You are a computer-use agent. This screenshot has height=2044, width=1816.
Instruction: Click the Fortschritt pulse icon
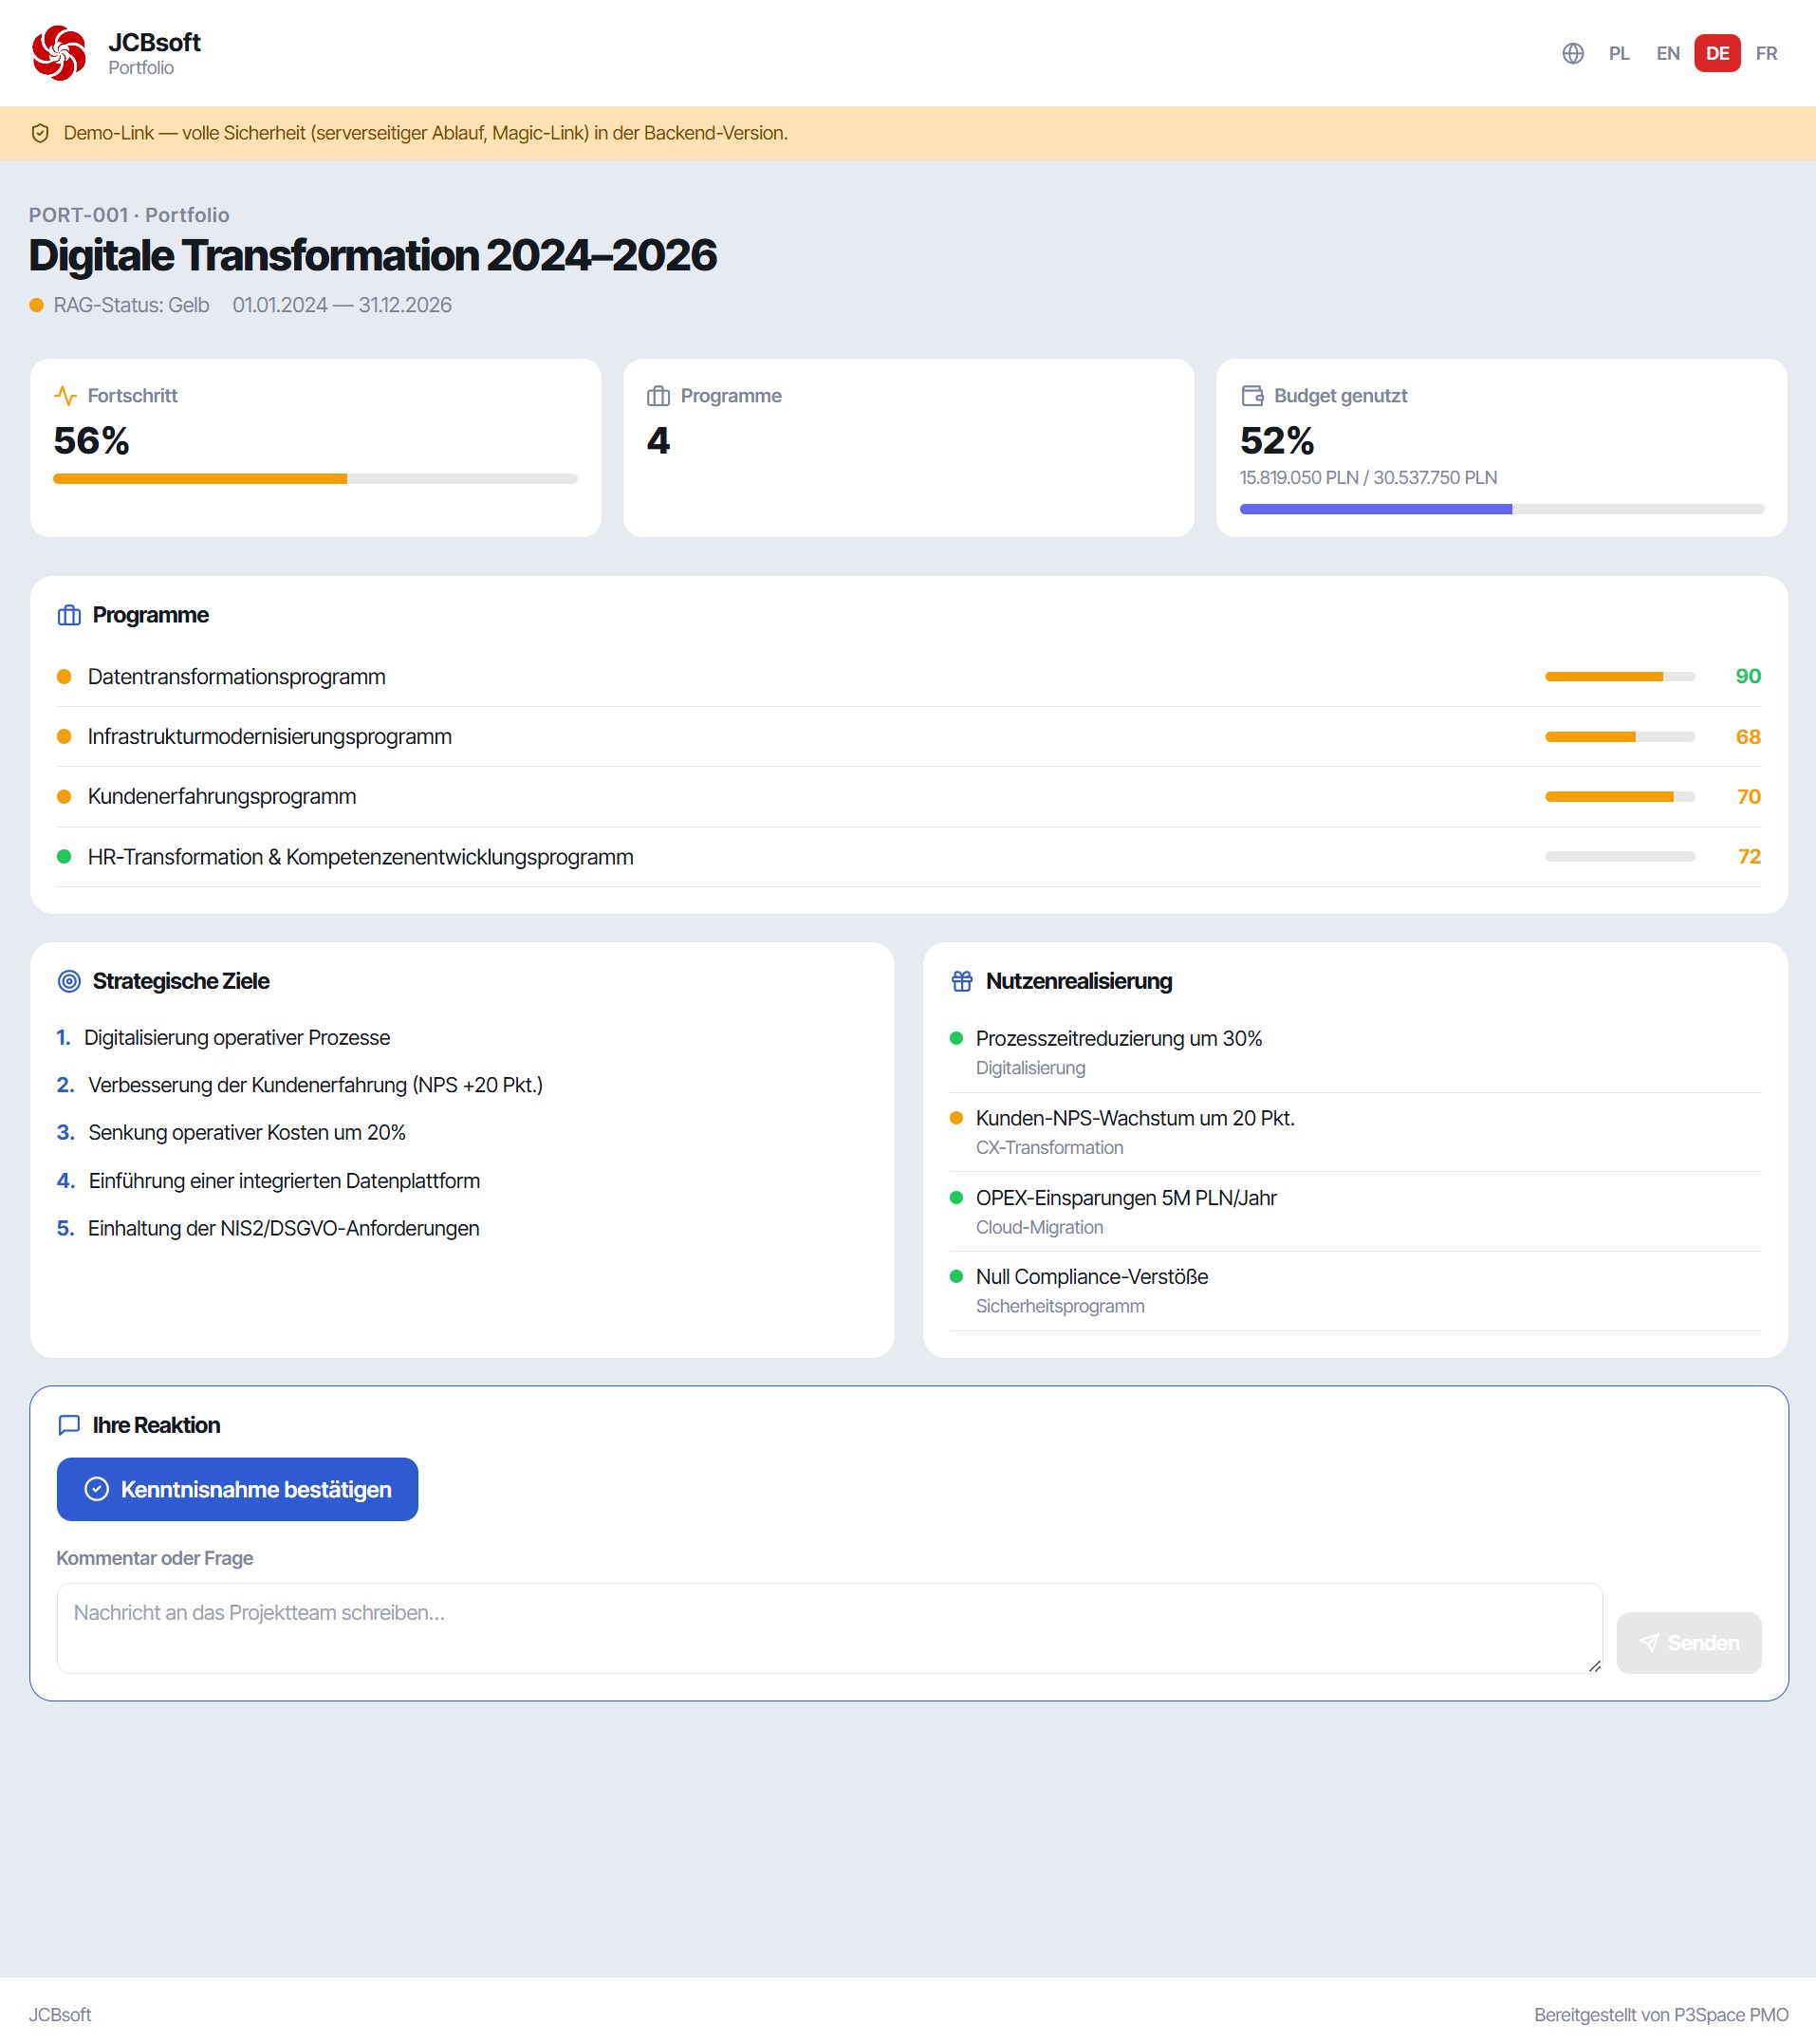[x=66, y=395]
